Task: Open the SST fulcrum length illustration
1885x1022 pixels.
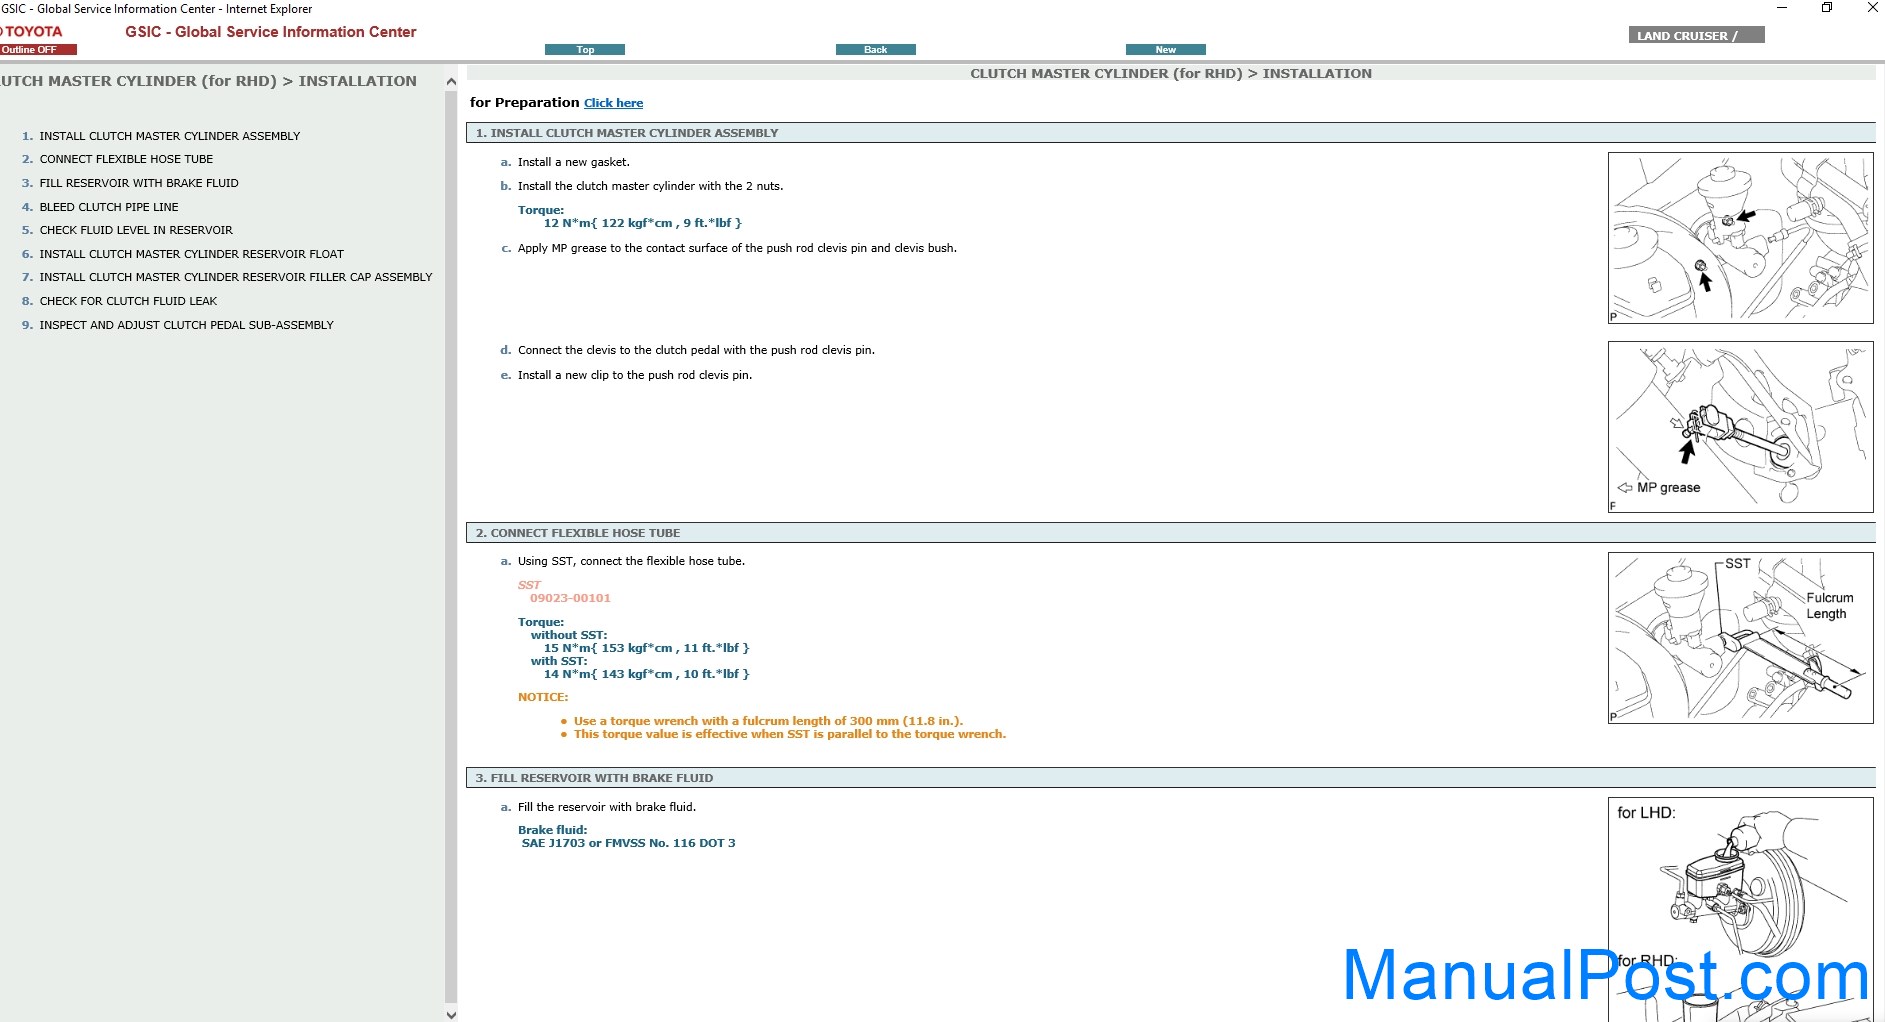Action: [x=1740, y=638]
